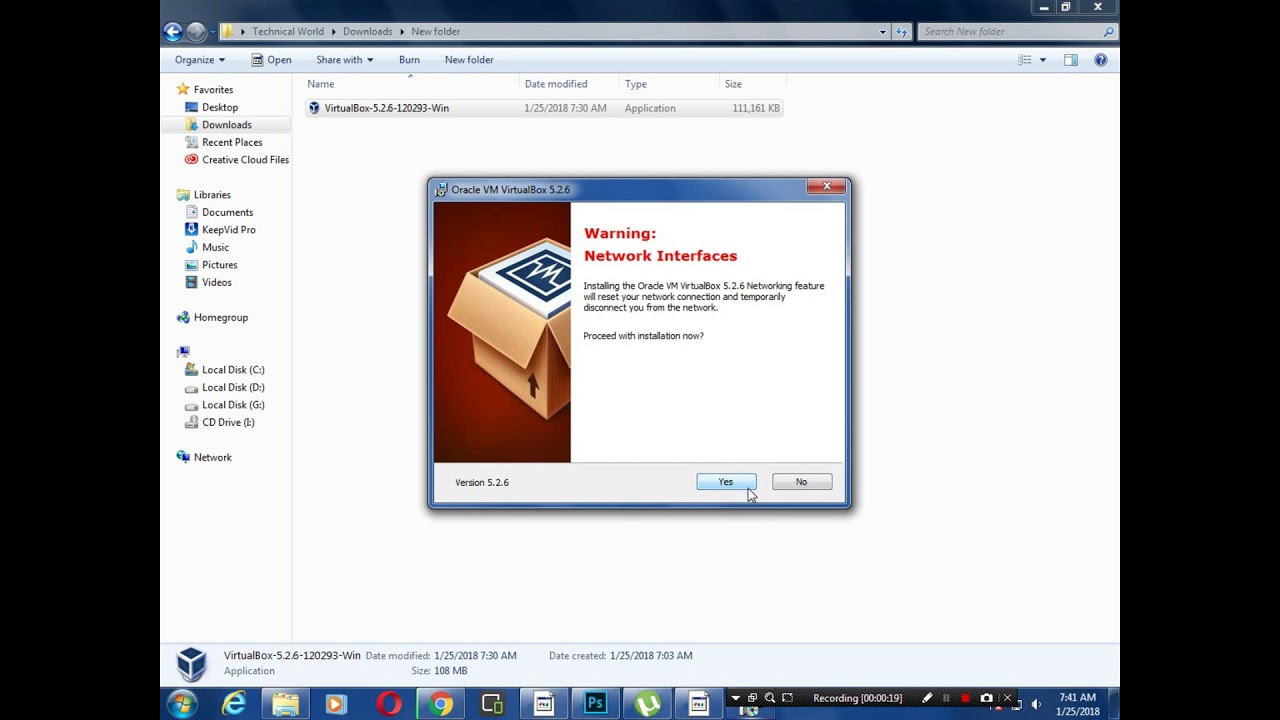Open Creative Cloud Files
The width and height of the screenshot is (1280, 720).
pyautogui.click(x=245, y=160)
